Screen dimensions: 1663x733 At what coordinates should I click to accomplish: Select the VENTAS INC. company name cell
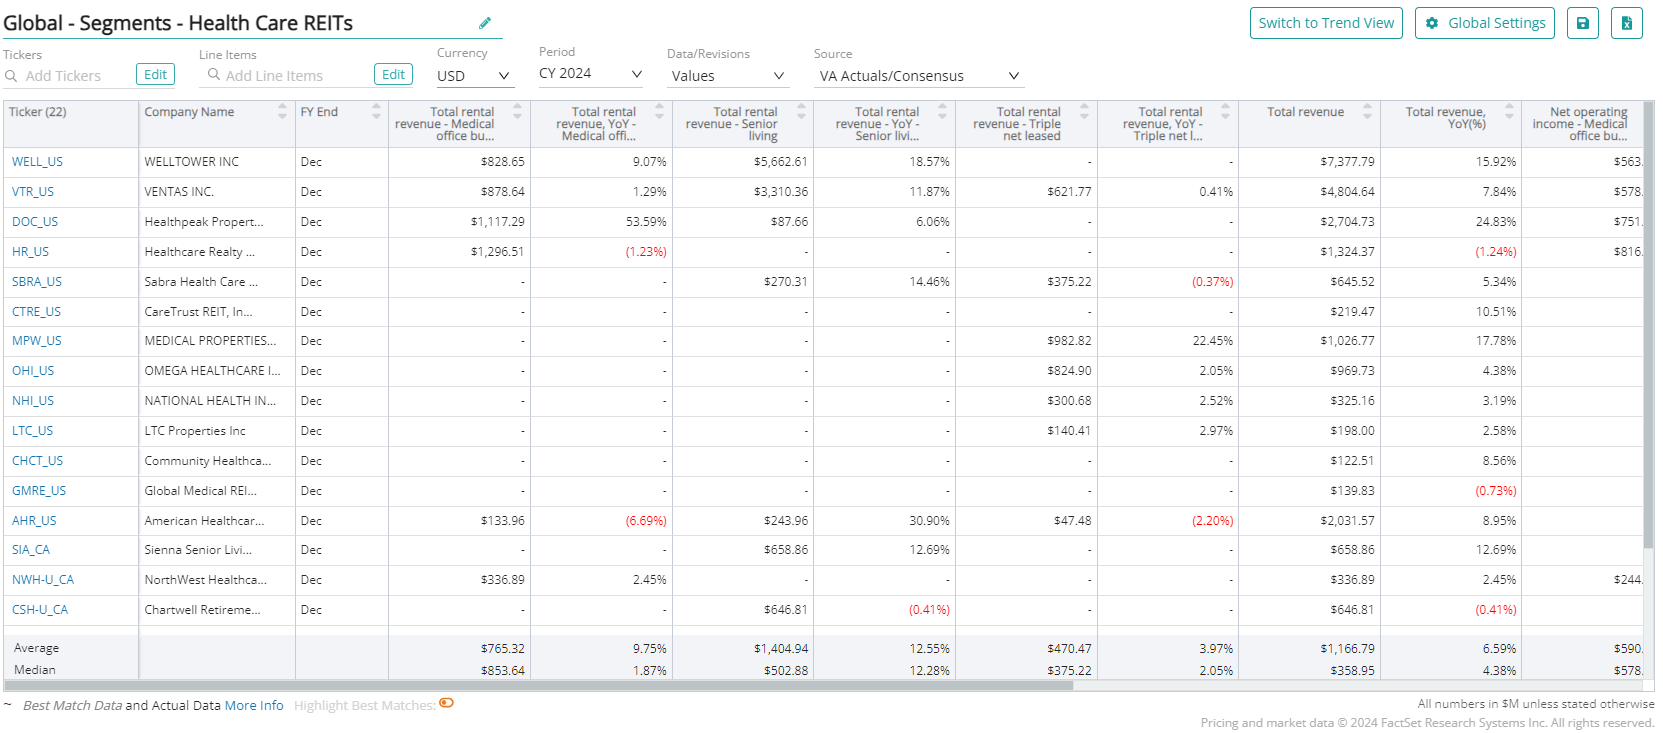[217, 192]
